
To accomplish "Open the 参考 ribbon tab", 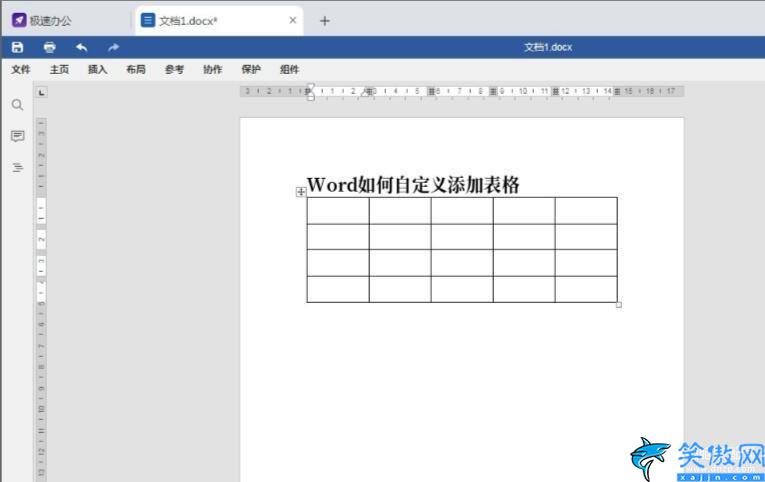I will pyautogui.click(x=174, y=69).
